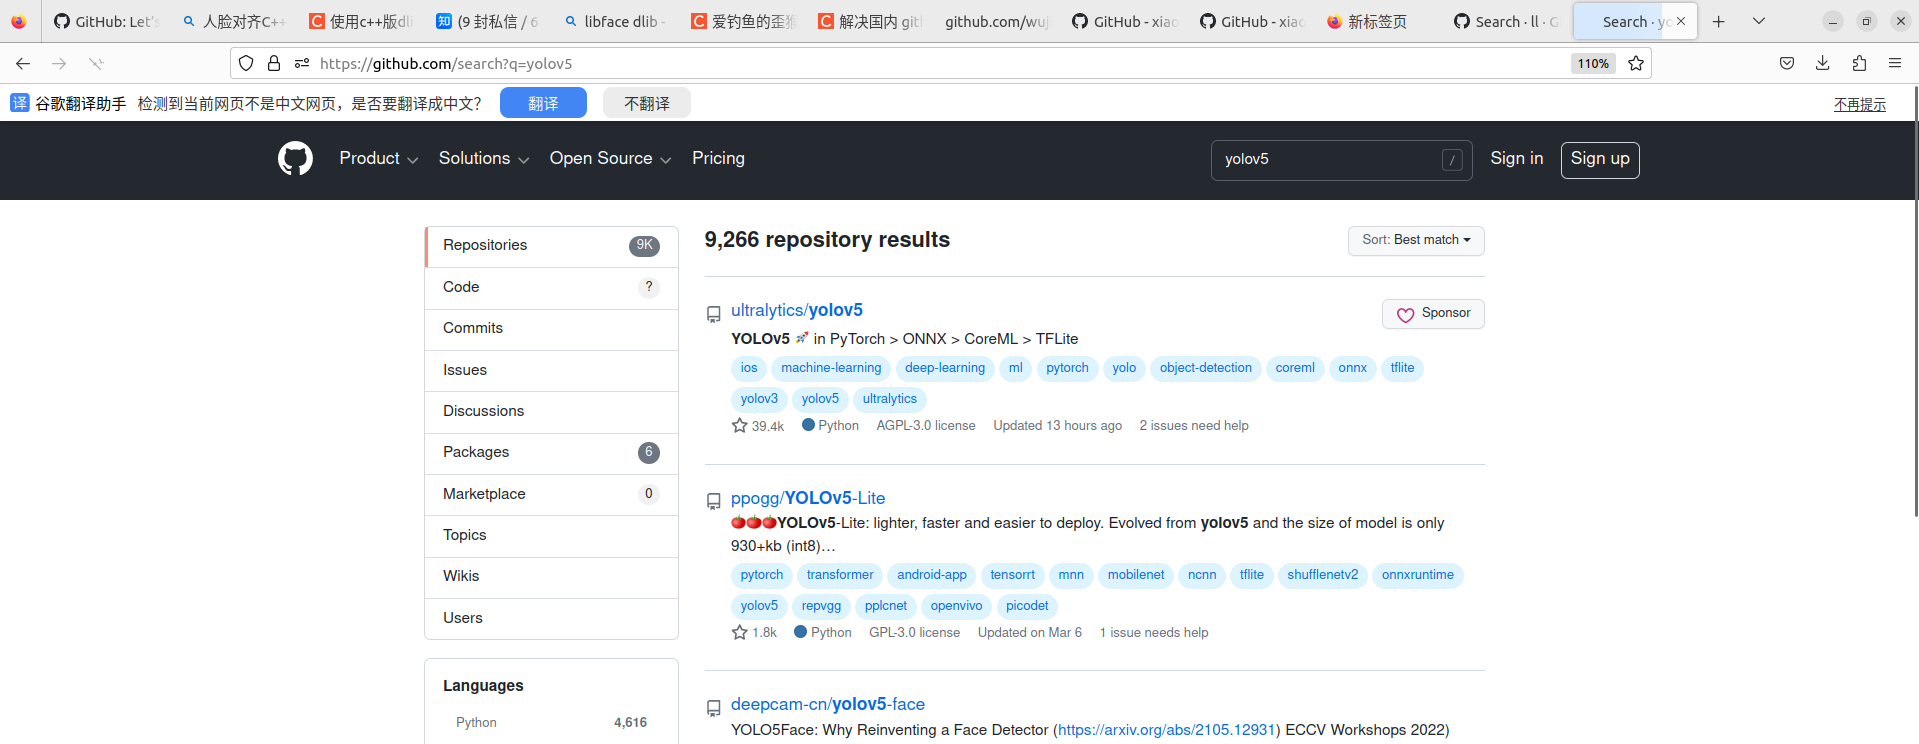This screenshot has width=1919, height=744.
Task: Click the permissions icon in address bar
Action: tap(302, 63)
